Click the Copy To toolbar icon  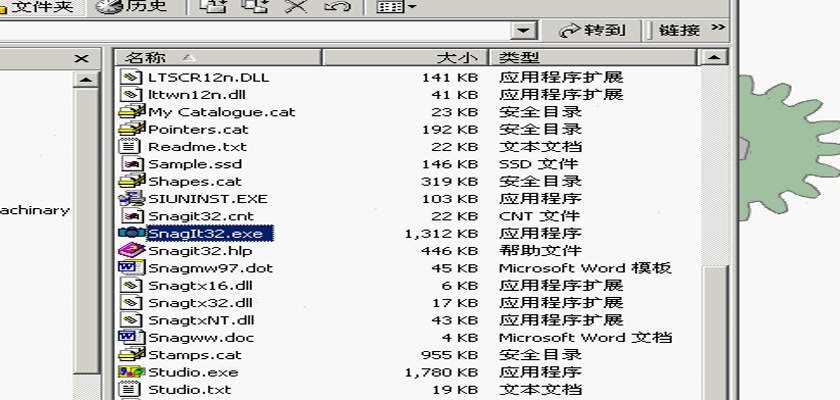point(253,6)
